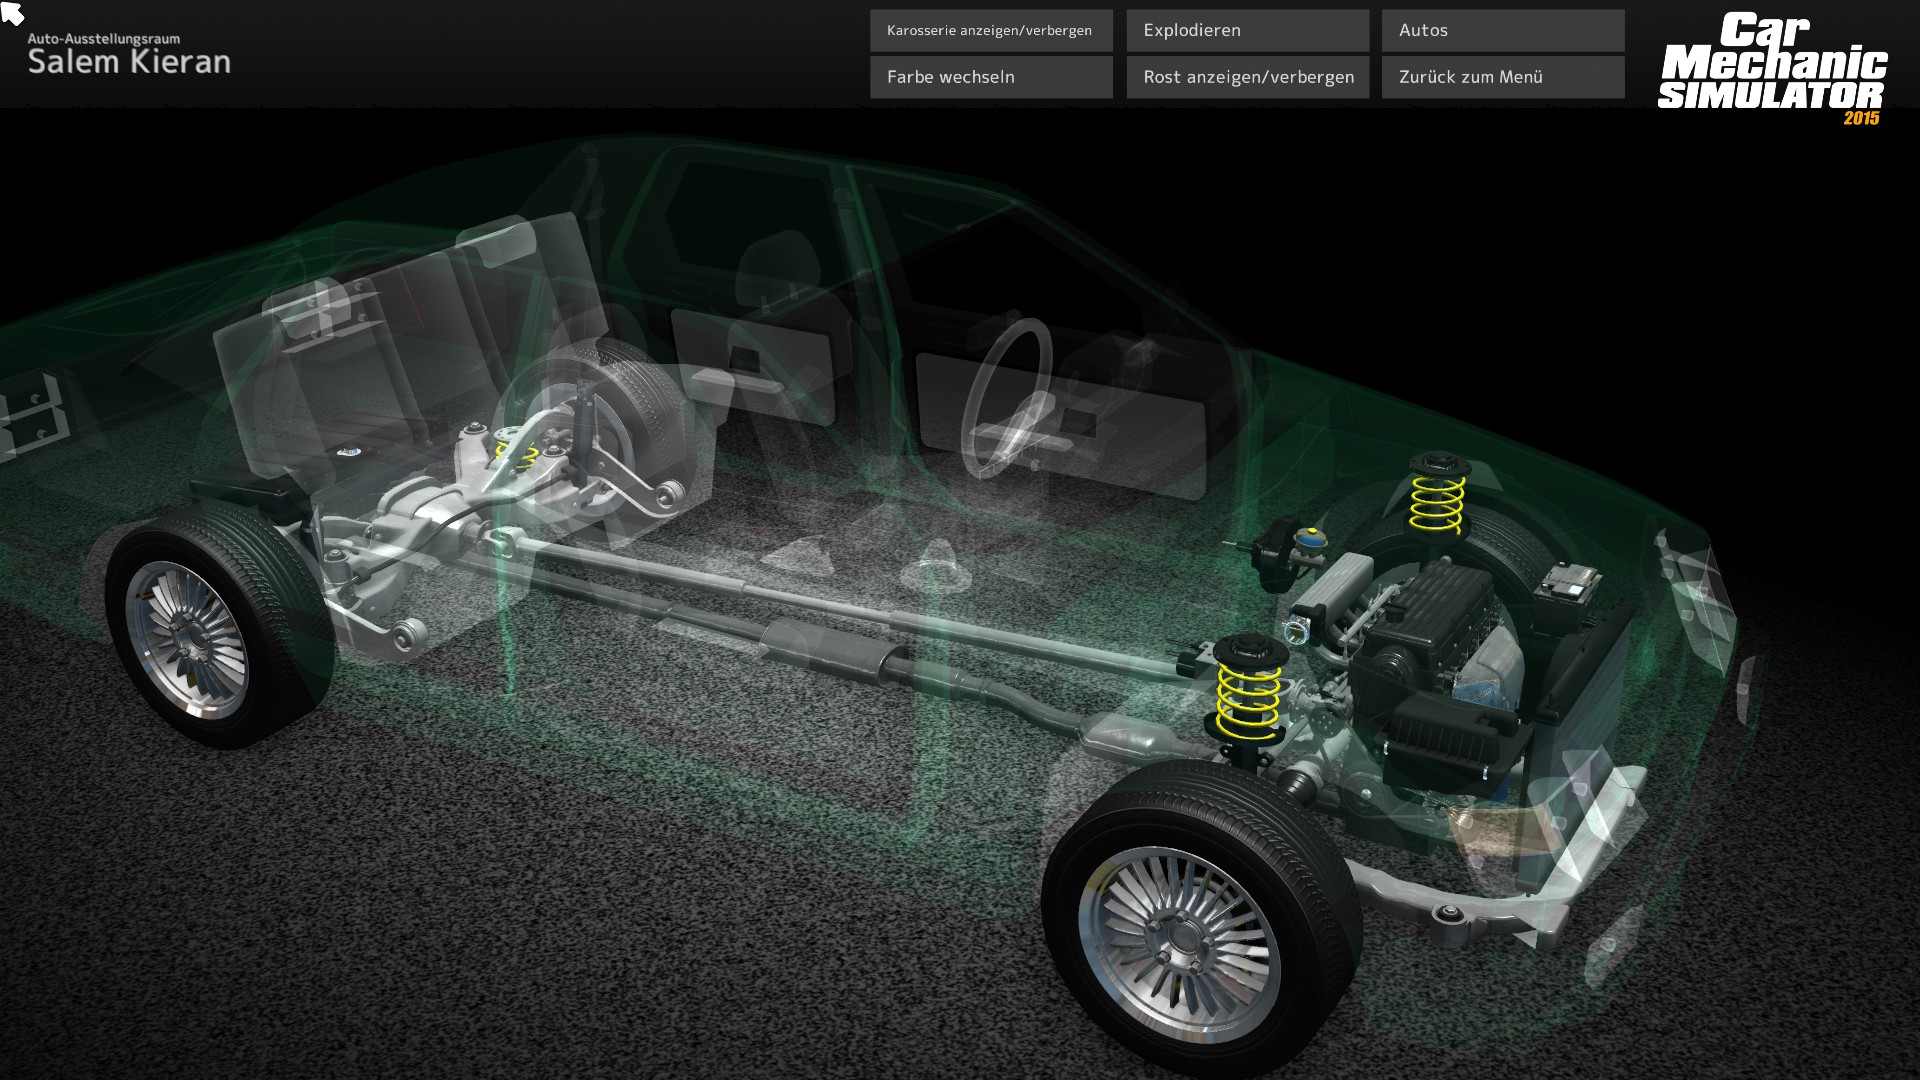Click the Salem Kieran car title
Viewport: 1920px width, 1080px height.
tap(129, 62)
